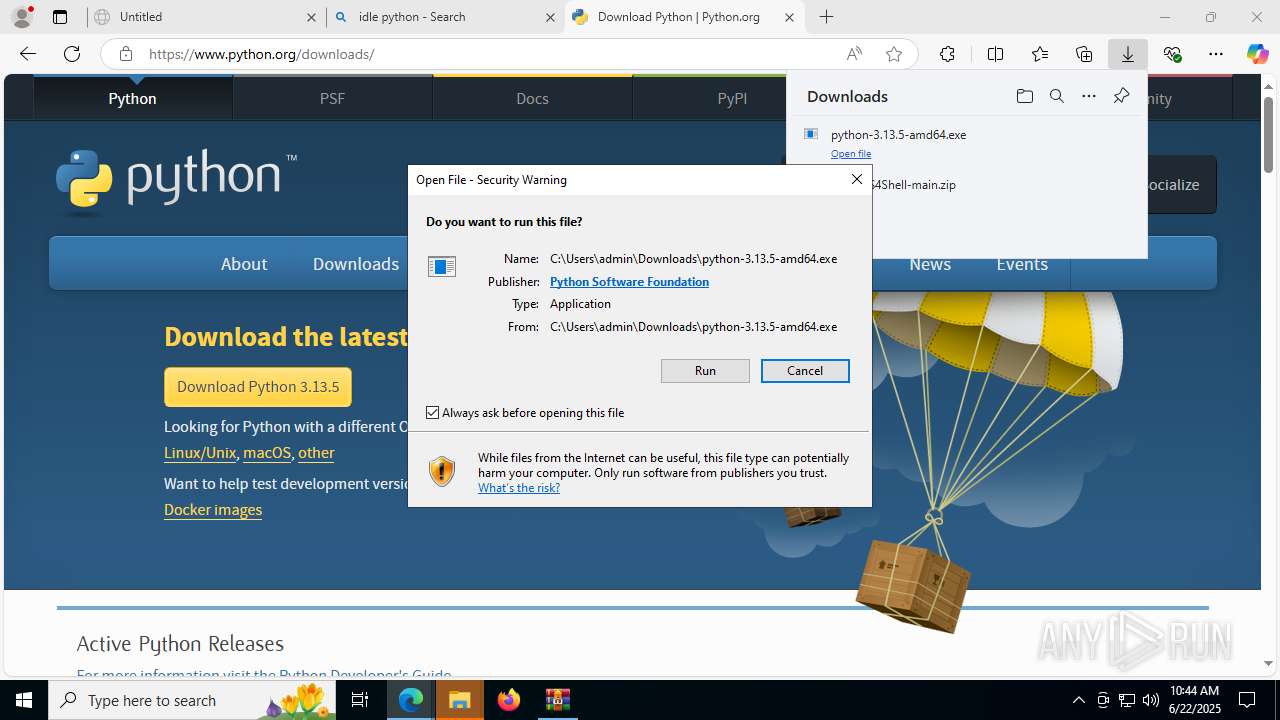Click the taskbar search box
The image size is (1280, 720).
pos(193,700)
